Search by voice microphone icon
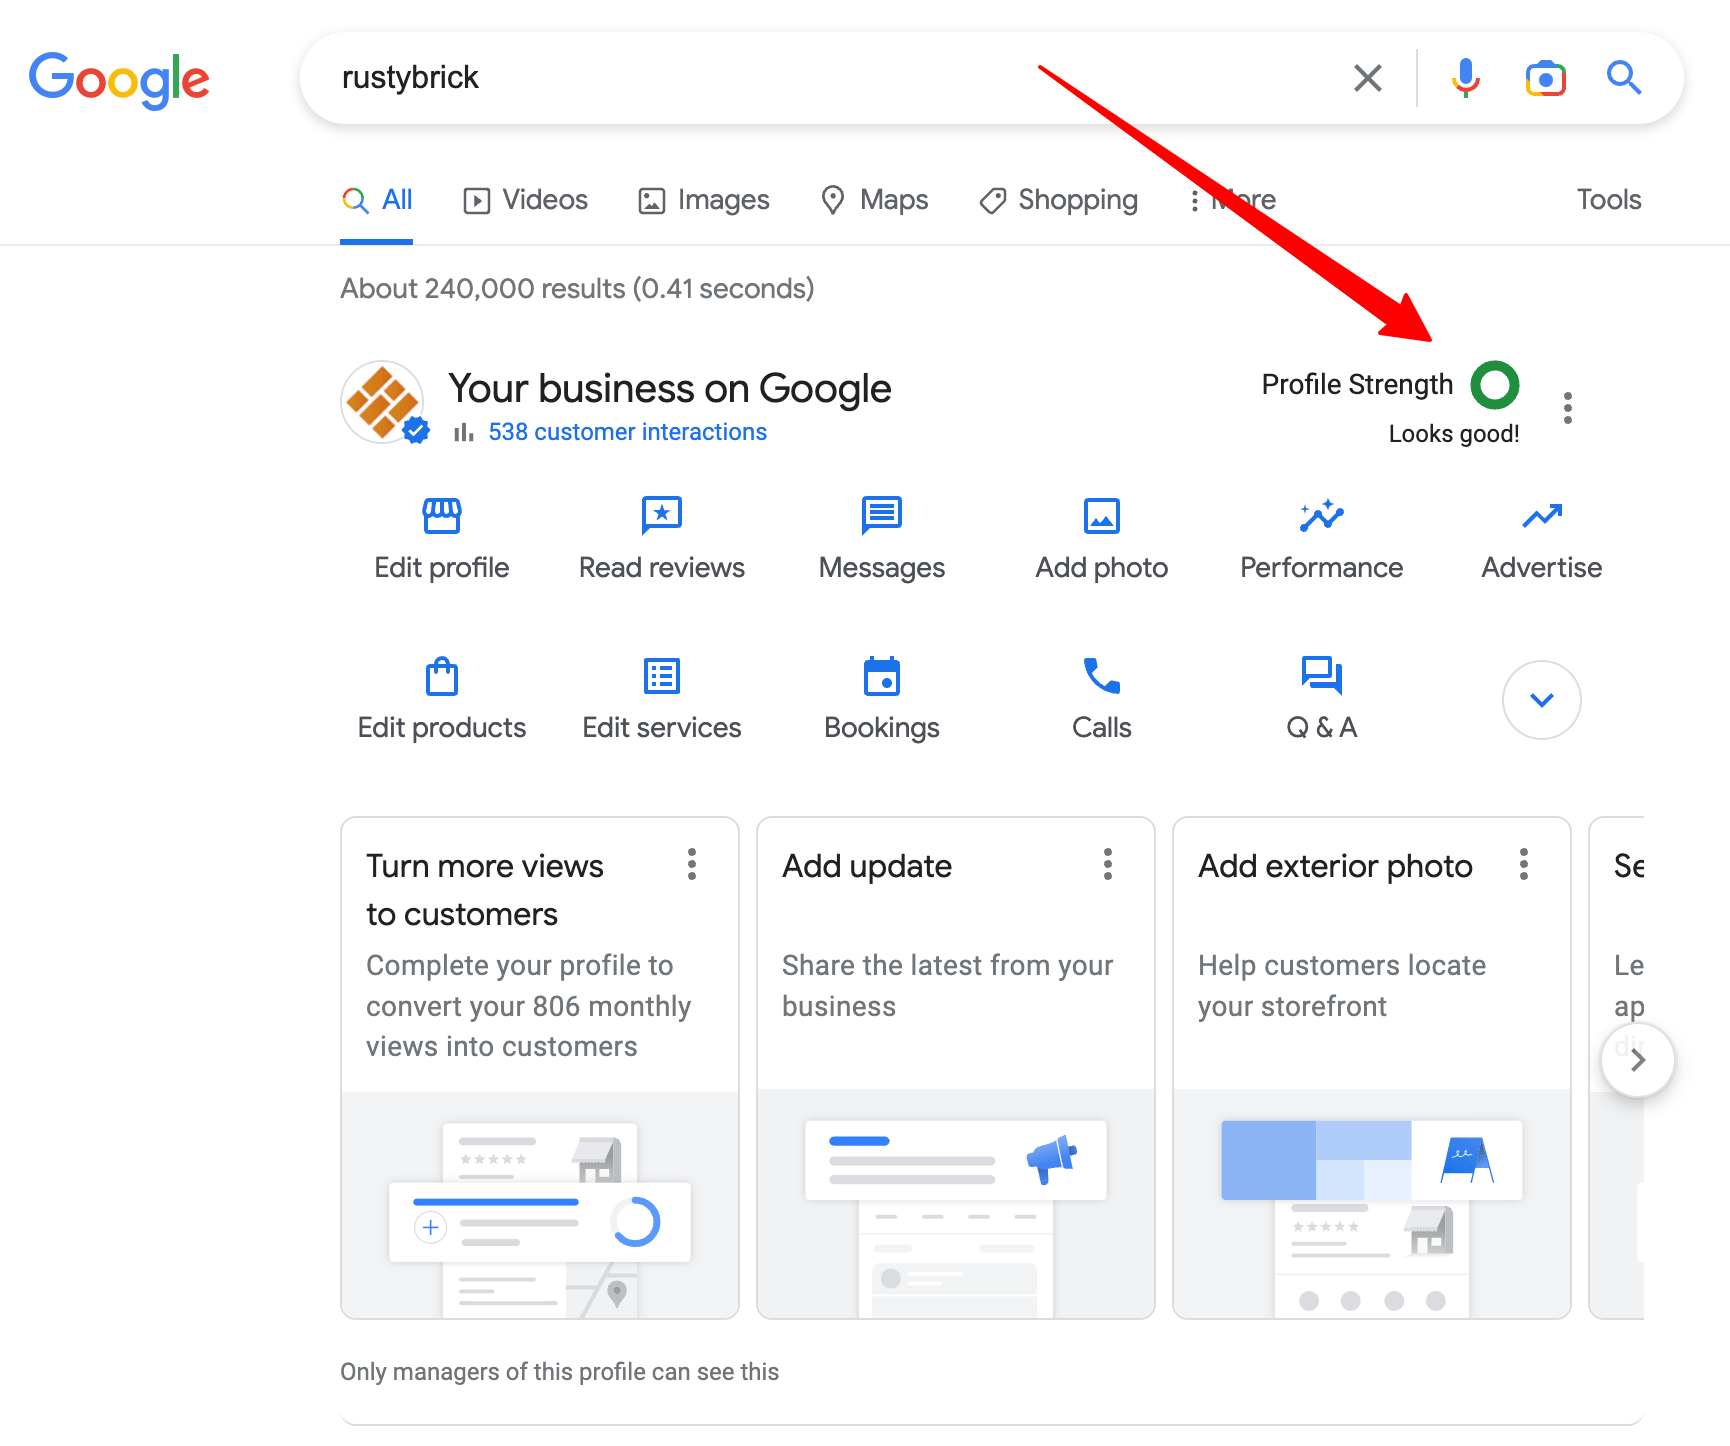The height and width of the screenshot is (1446, 1730). point(1465,78)
